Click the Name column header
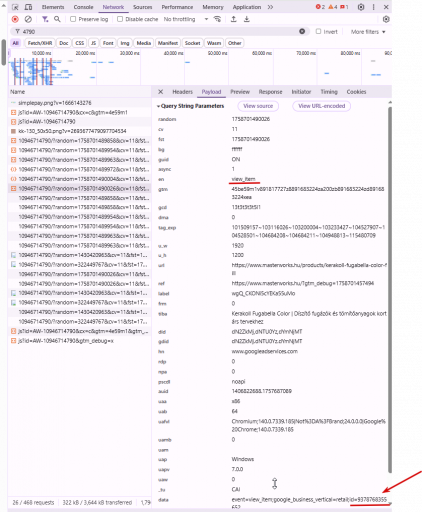This screenshot has width=422, height=512. 80,92
